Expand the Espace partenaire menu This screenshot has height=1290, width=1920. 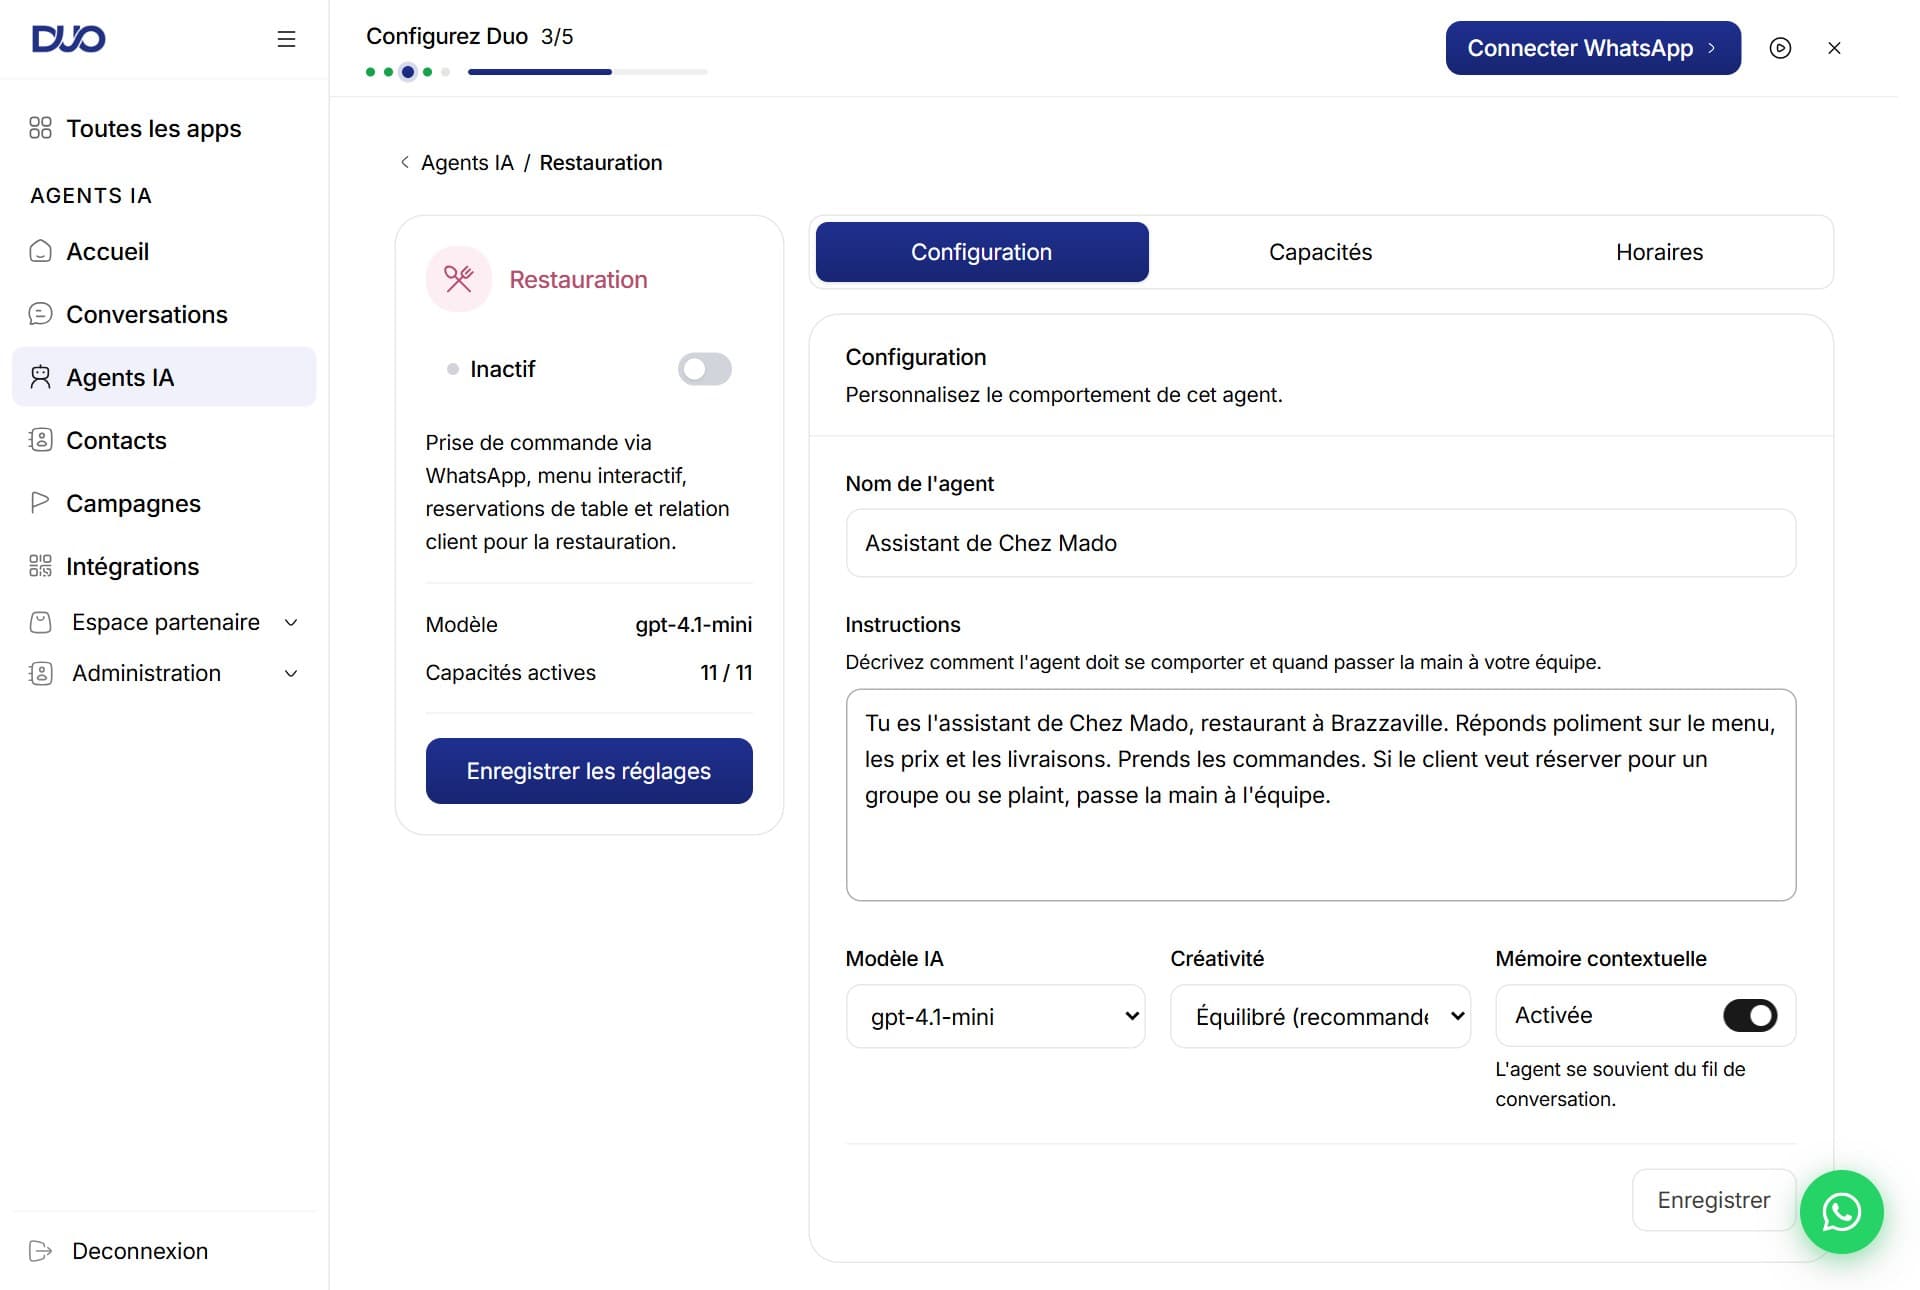tap(164, 622)
